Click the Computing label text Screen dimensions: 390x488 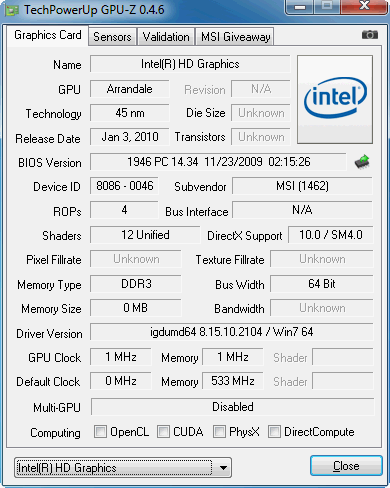click(x=55, y=433)
